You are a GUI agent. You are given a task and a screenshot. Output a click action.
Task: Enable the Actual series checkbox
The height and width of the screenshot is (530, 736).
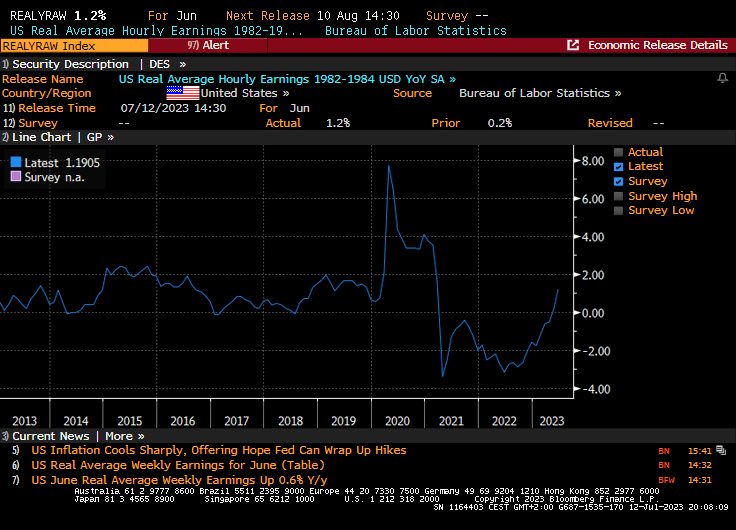(619, 152)
